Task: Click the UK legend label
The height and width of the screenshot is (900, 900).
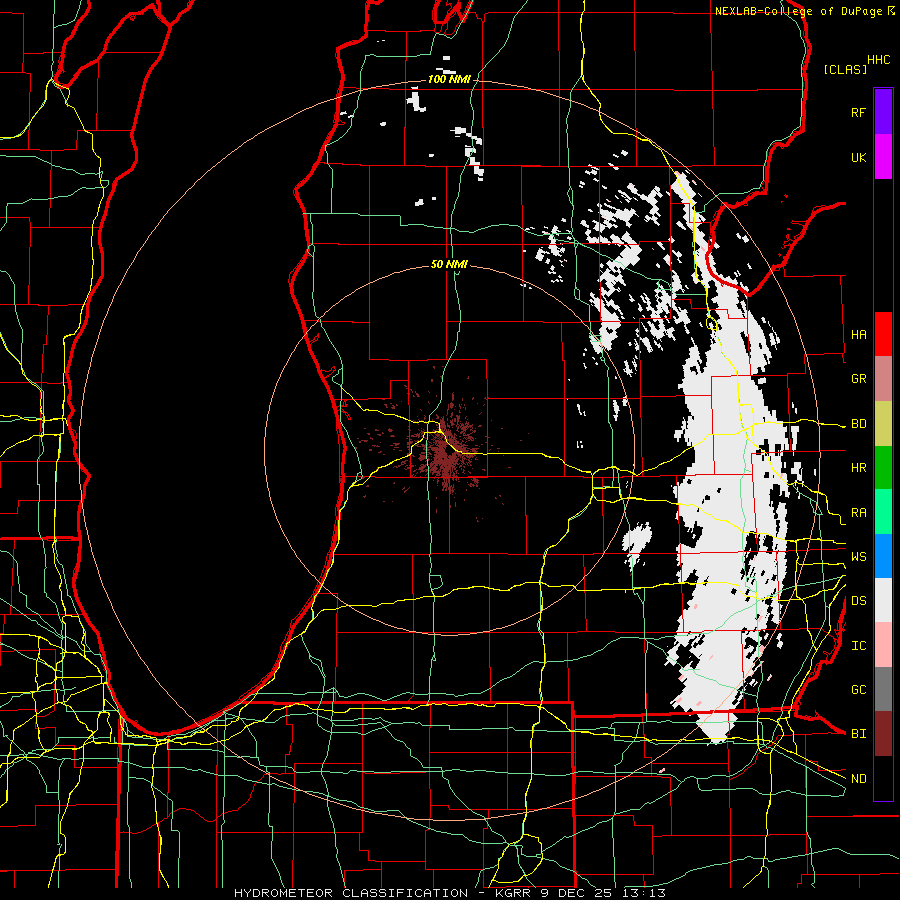Action: tap(858, 157)
